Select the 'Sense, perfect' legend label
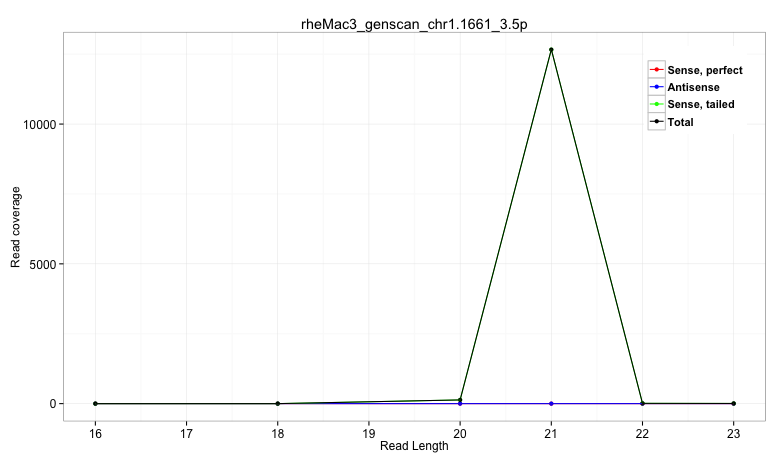Viewport: 780px width, 460px height. tap(704, 70)
